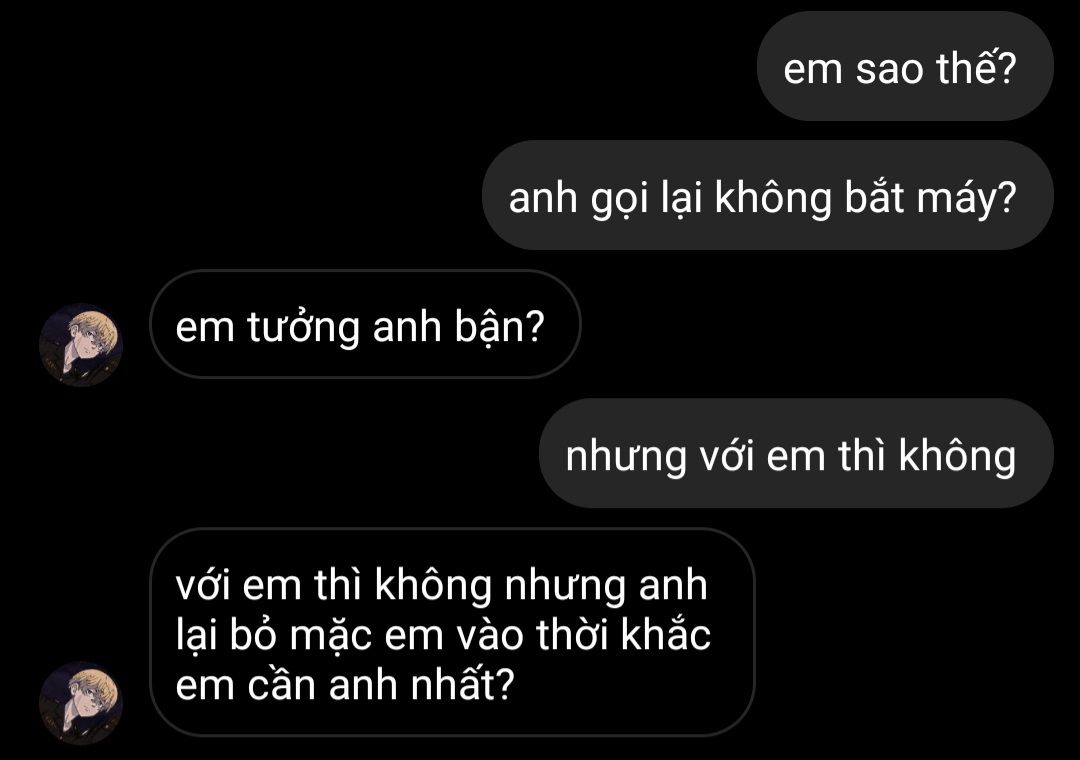Open the blond anime profile picture mid-chat
The height and width of the screenshot is (760, 1080).
click(x=81, y=345)
